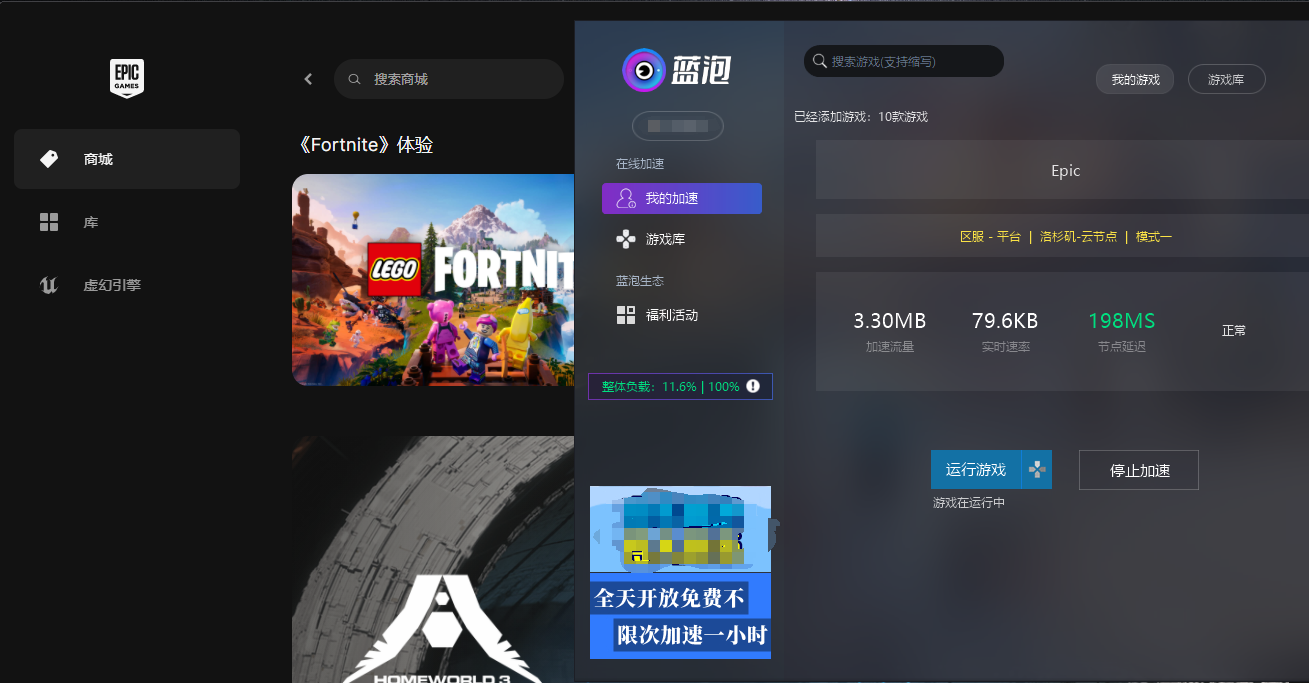The image size is (1309, 683).
Task: Switch to the 我的游戏 tab
Action: [x=1135, y=79]
